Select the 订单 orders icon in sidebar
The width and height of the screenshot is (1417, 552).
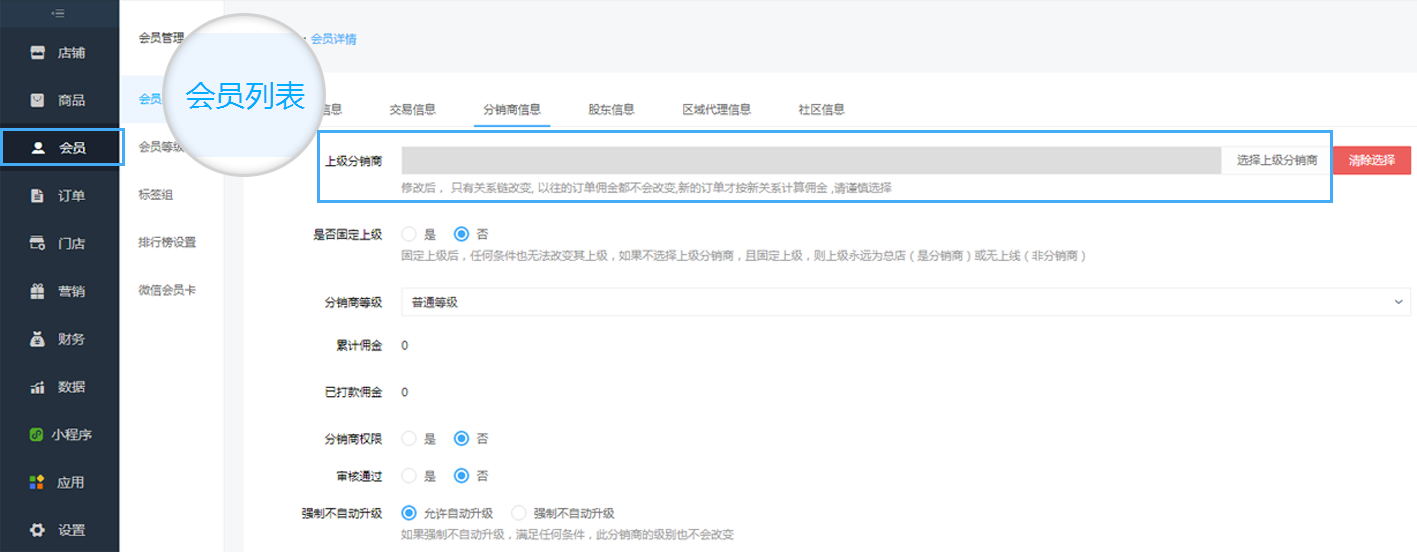coord(38,196)
